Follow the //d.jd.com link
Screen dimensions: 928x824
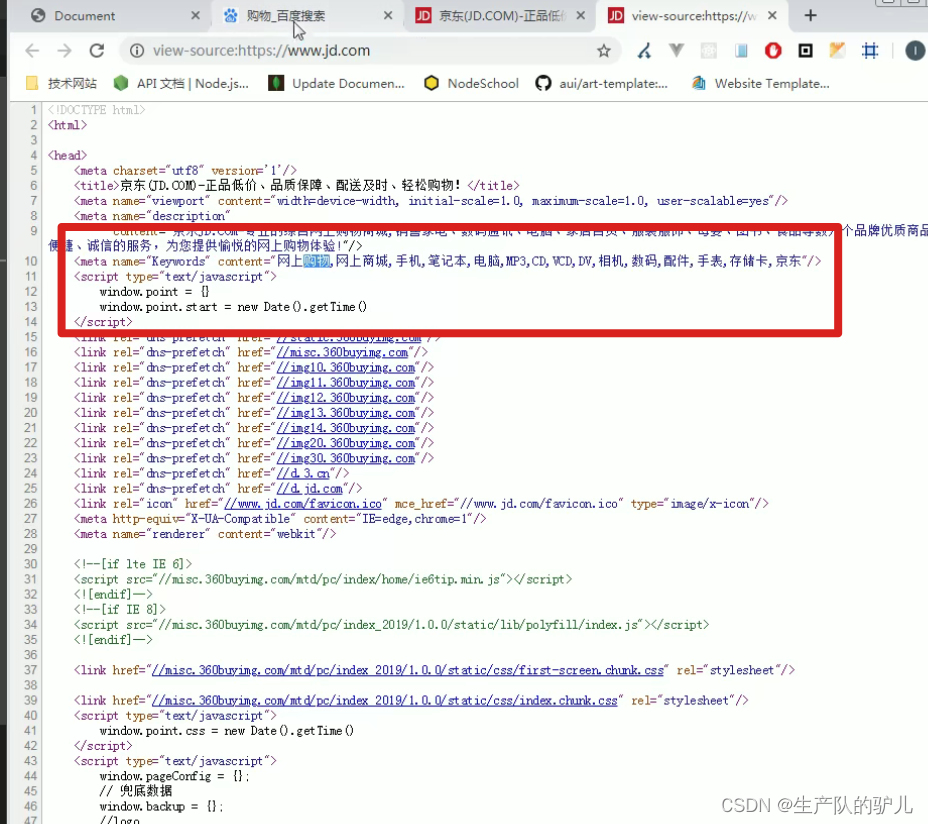(310, 489)
